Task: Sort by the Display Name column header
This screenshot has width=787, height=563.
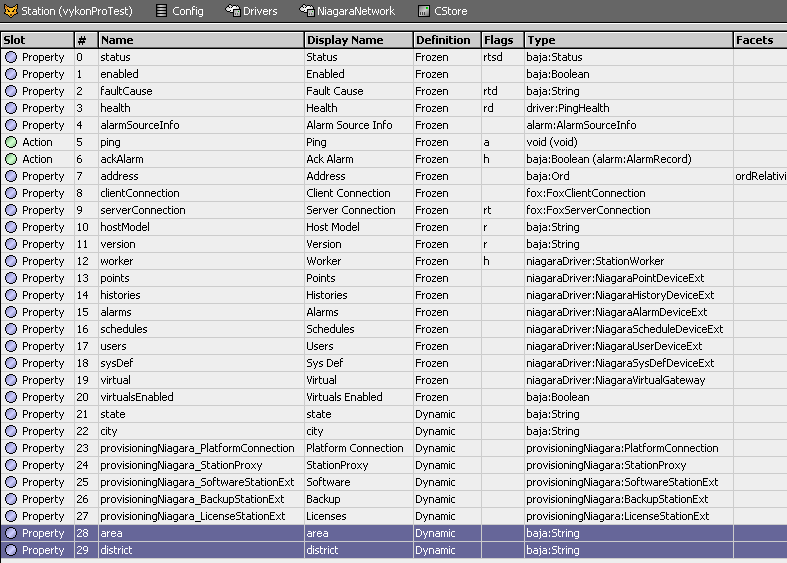Action: (345, 40)
